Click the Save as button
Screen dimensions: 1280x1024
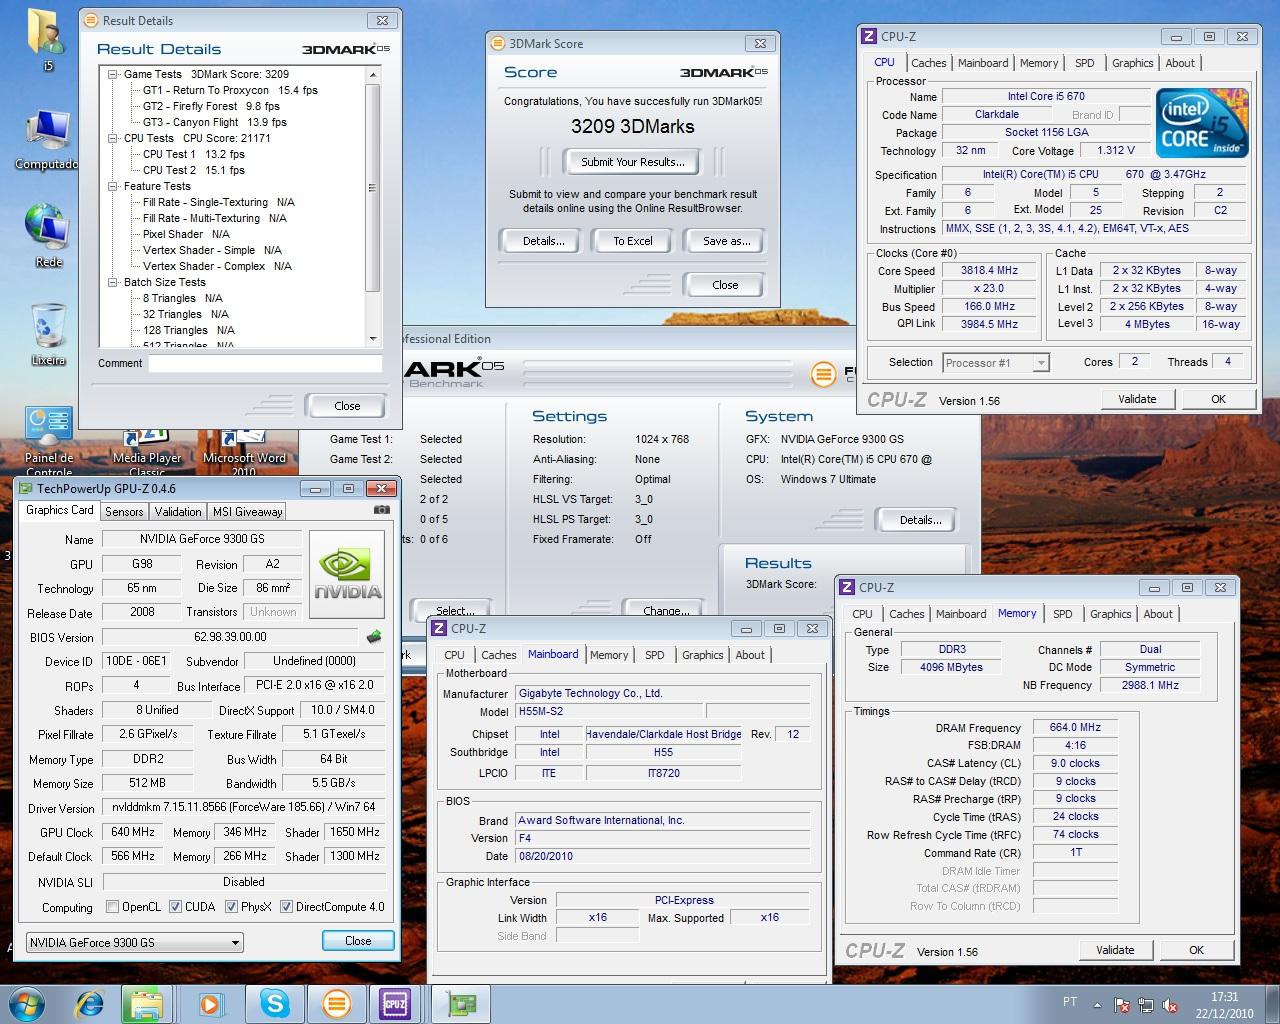(x=726, y=241)
